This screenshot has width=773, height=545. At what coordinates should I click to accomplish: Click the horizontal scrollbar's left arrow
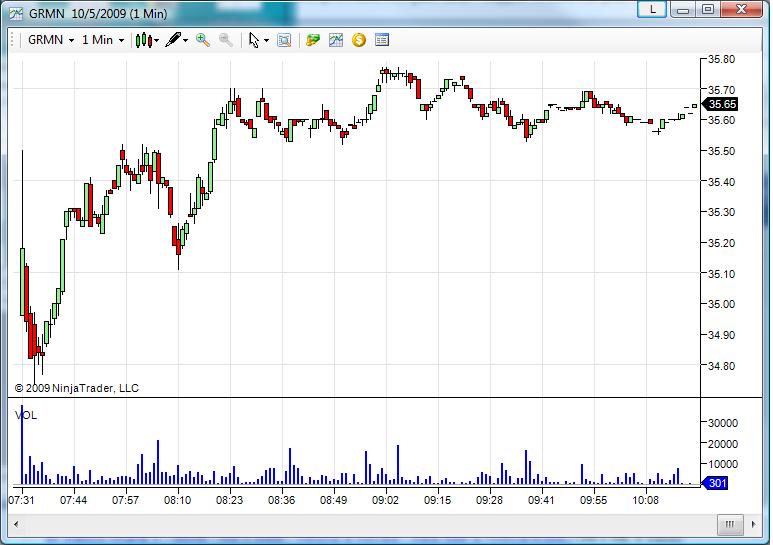[x=16, y=524]
